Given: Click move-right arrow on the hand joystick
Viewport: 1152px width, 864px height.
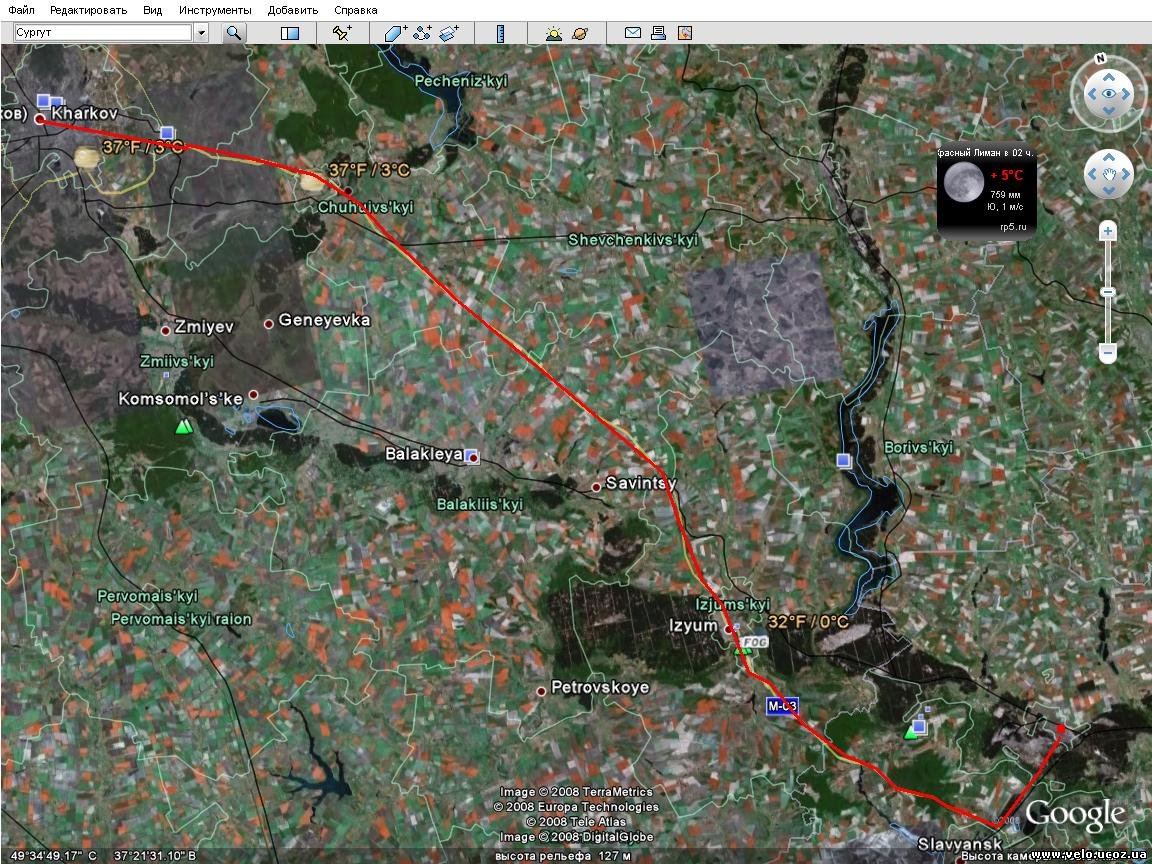Looking at the screenshot, I should click(1126, 174).
